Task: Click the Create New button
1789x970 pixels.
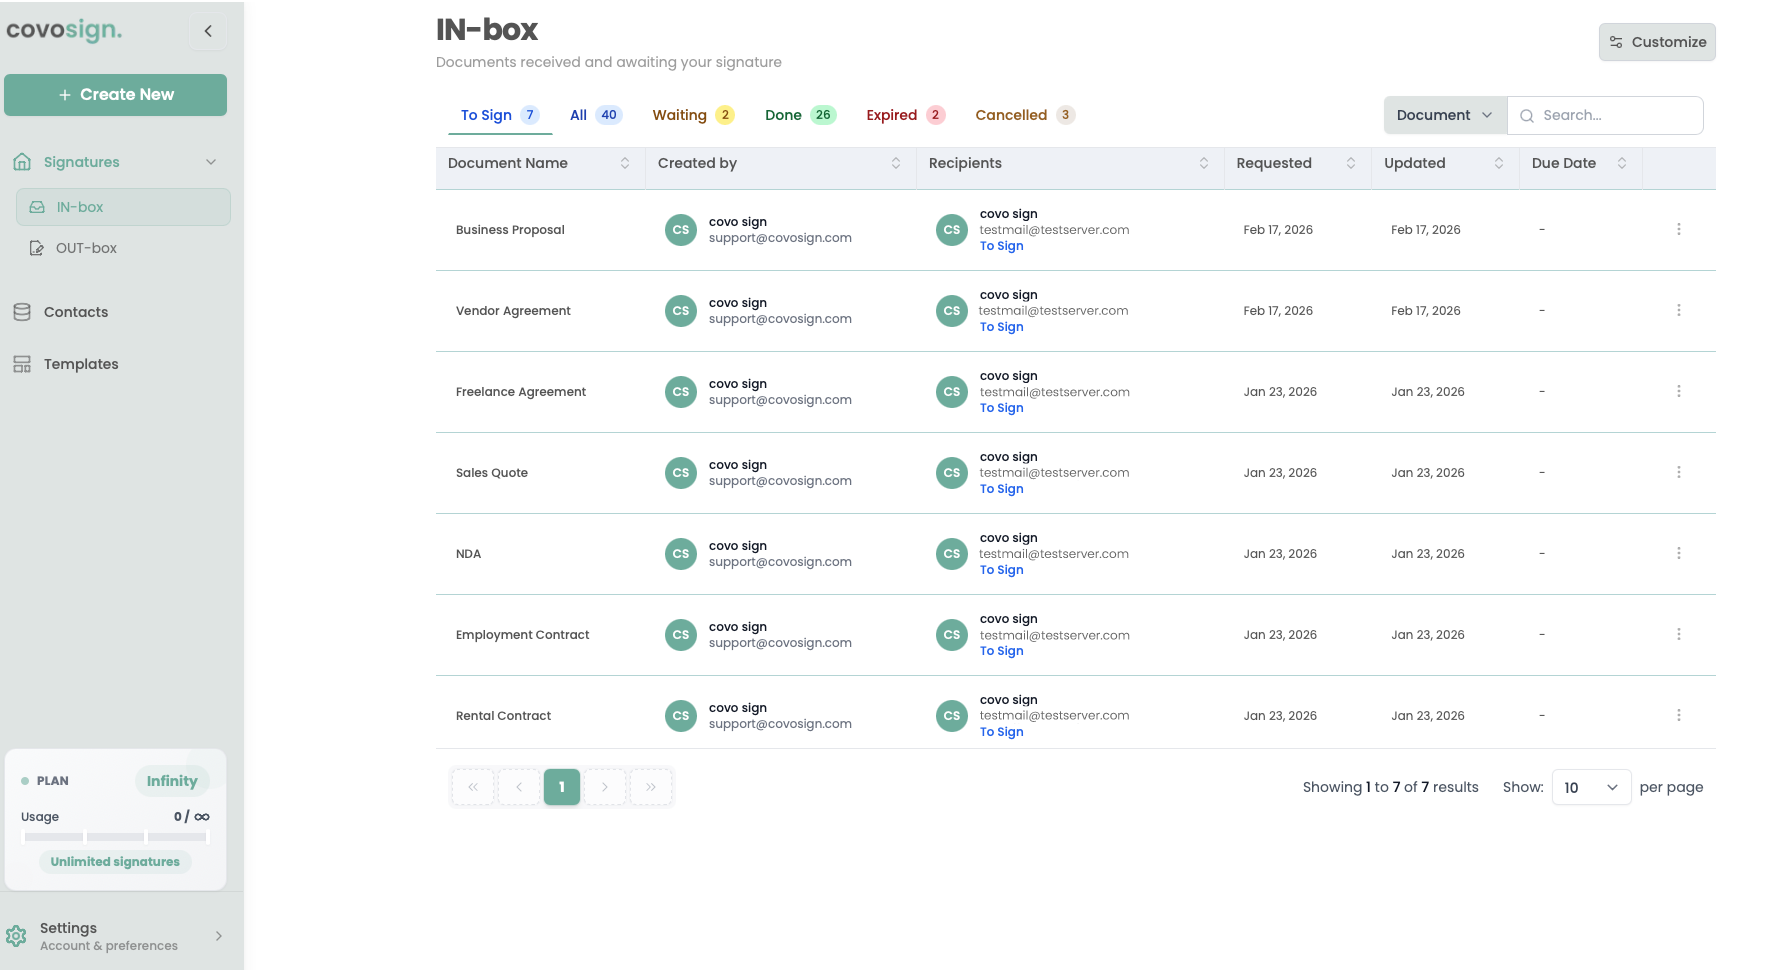Action: pos(115,95)
